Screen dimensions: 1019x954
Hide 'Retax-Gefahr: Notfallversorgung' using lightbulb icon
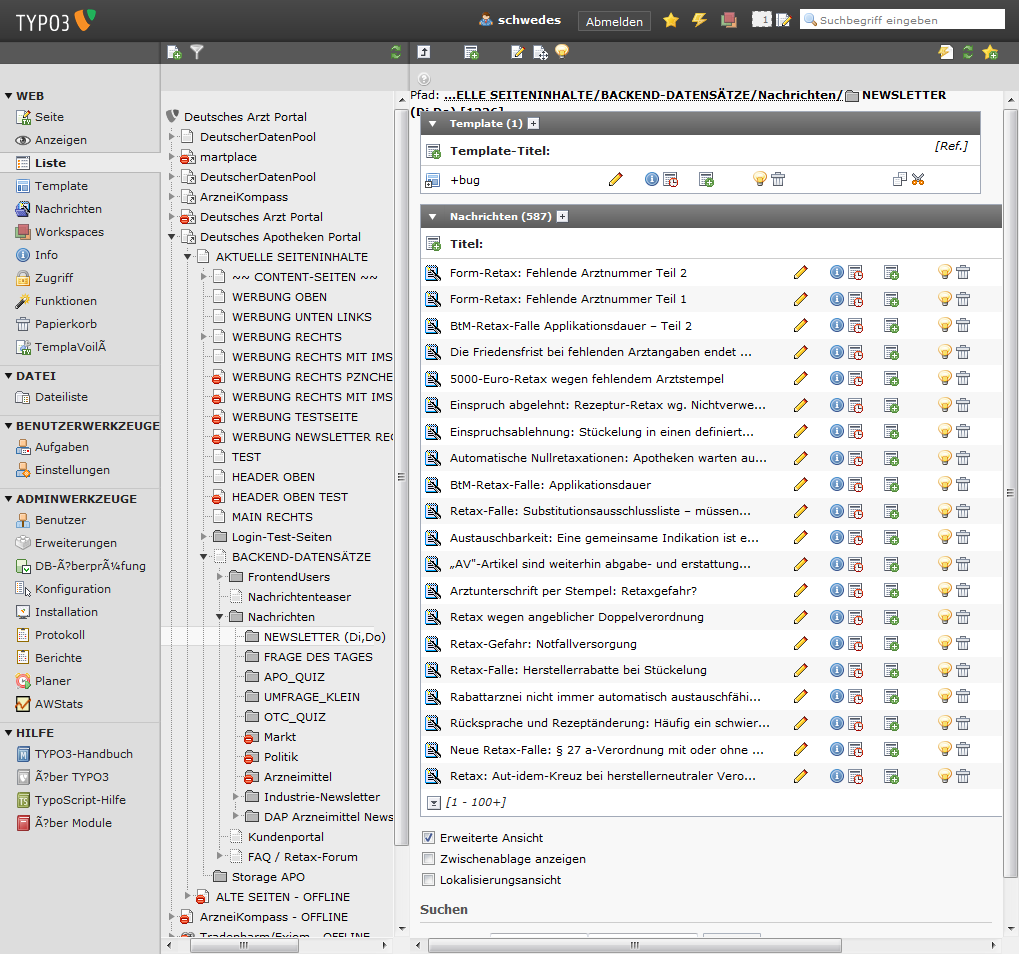[944, 643]
